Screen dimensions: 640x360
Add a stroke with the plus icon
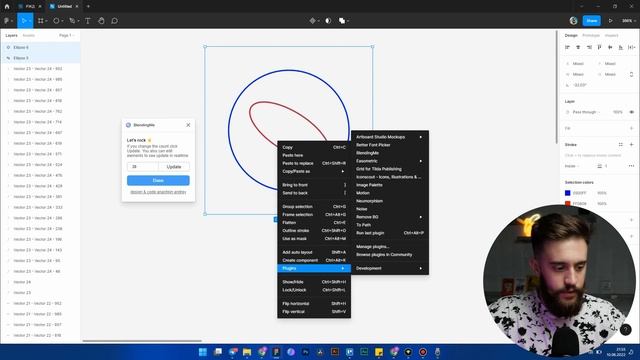coord(631,144)
